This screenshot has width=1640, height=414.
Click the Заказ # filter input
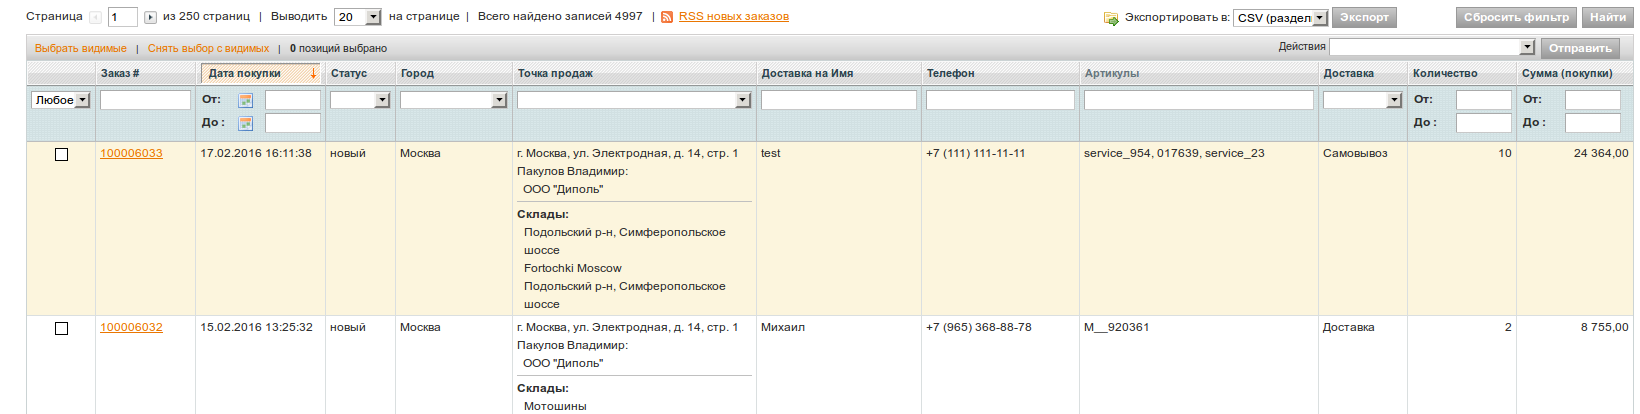click(145, 100)
